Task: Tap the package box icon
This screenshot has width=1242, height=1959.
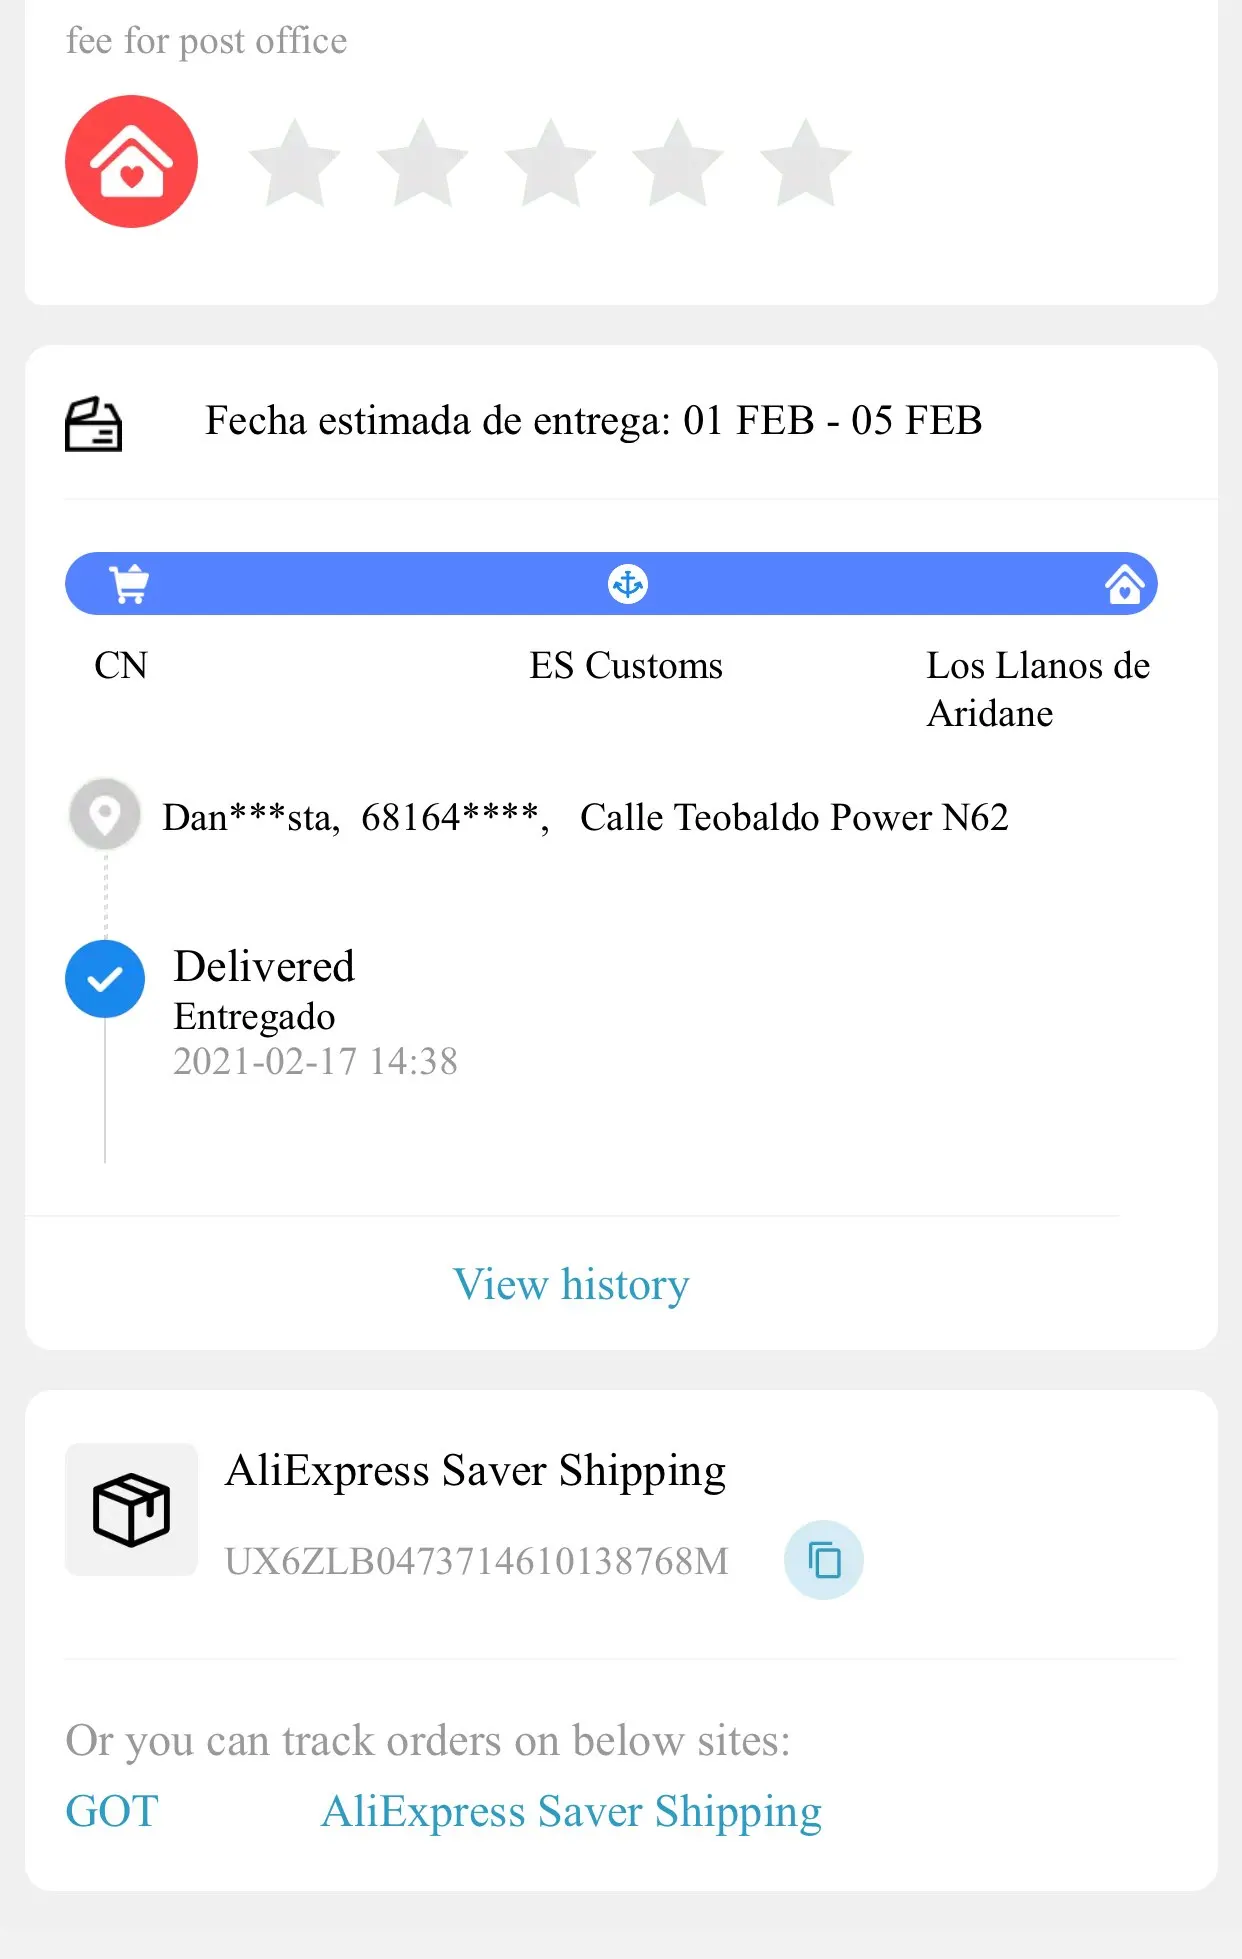Action: coord(131,1509)
